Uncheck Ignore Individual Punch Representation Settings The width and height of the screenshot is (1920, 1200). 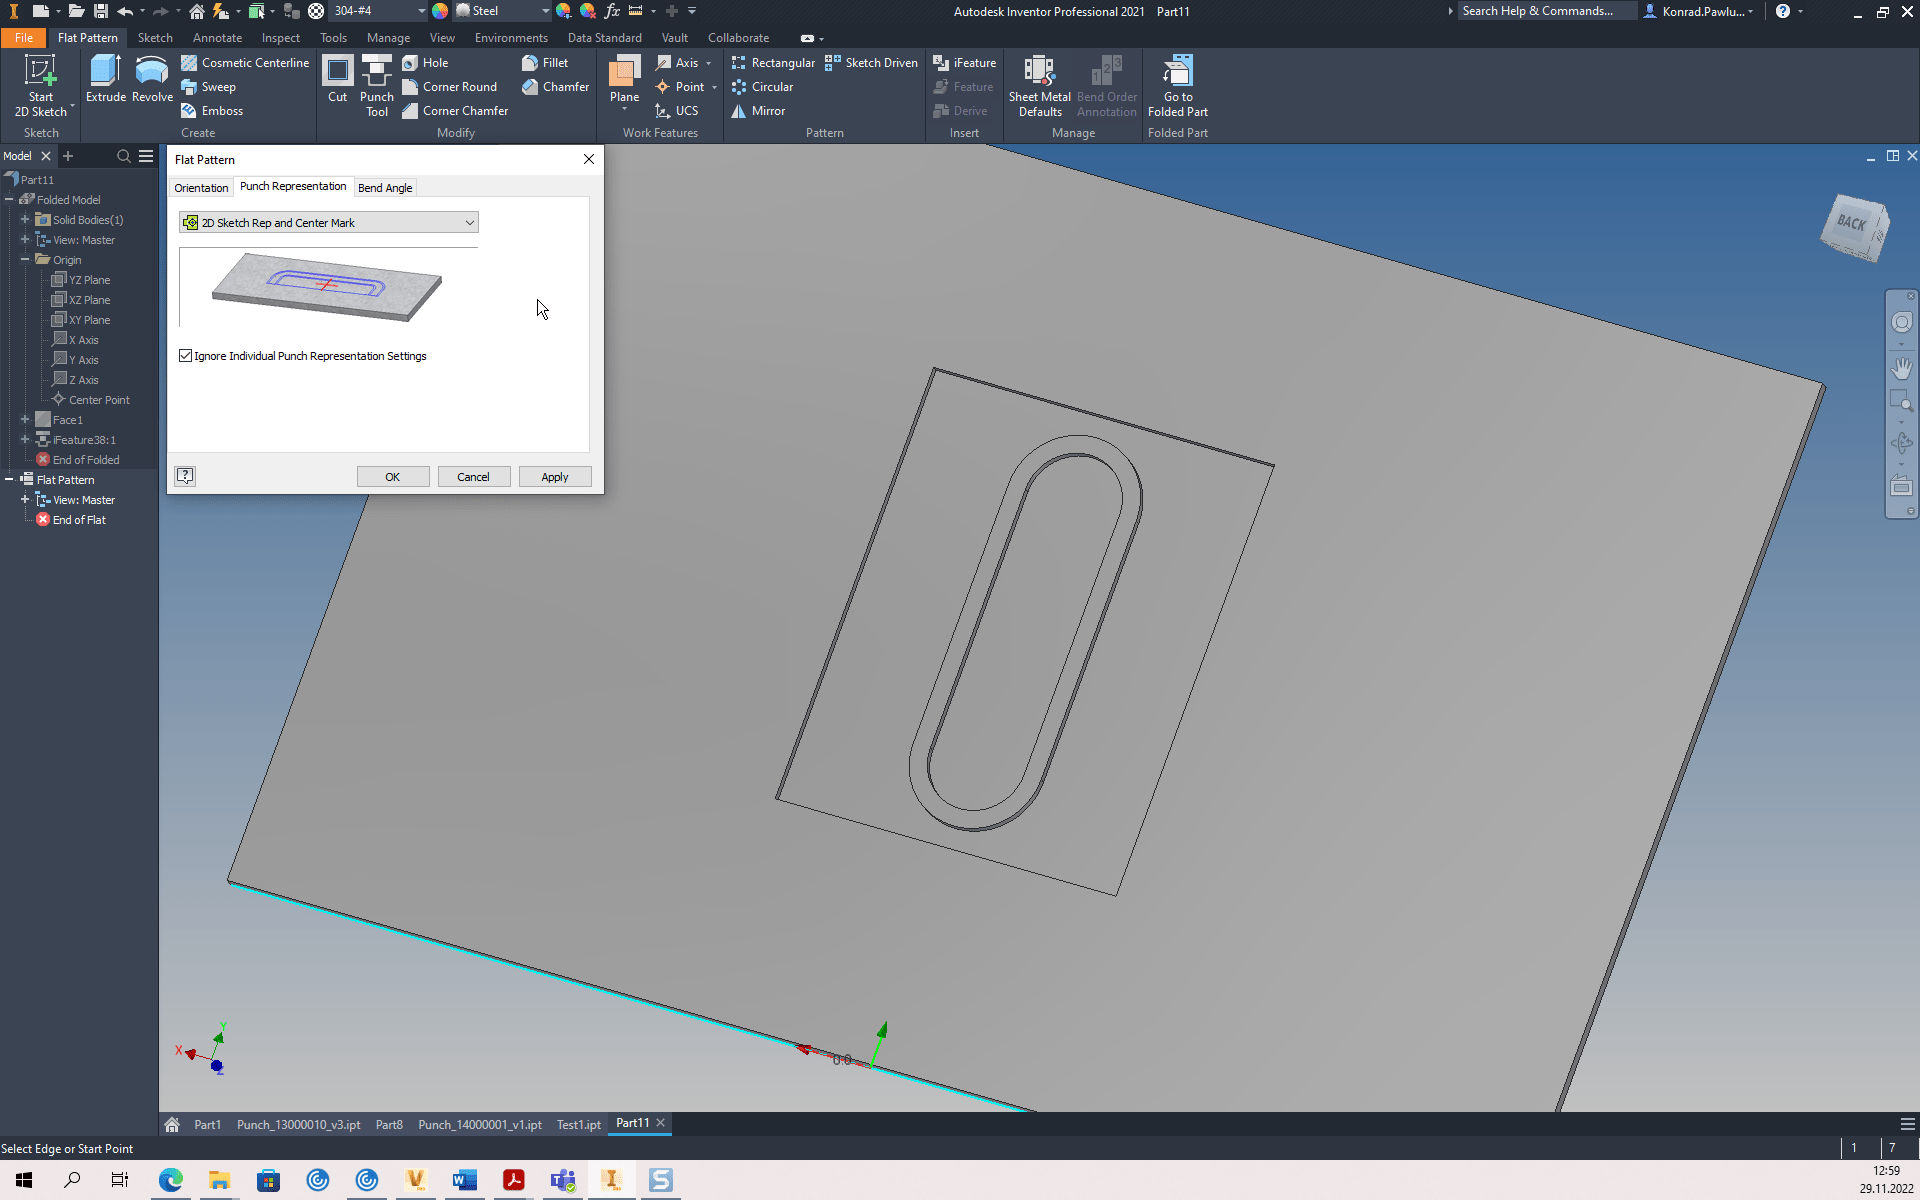(x=186, y=355)
